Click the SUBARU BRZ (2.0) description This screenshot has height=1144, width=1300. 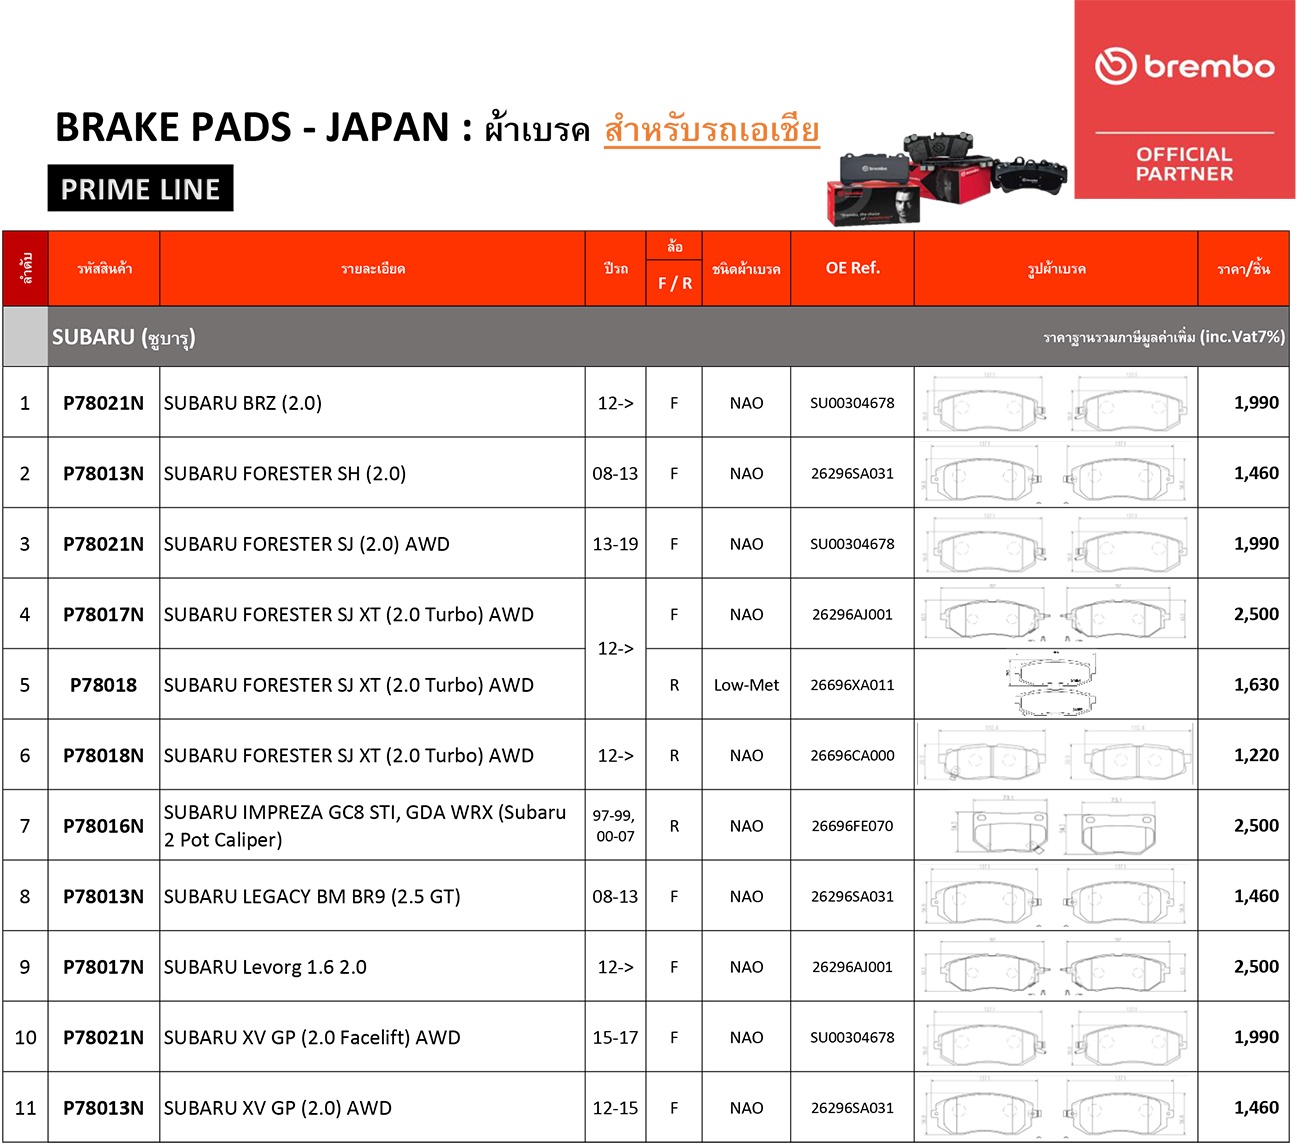click(243, 403)
